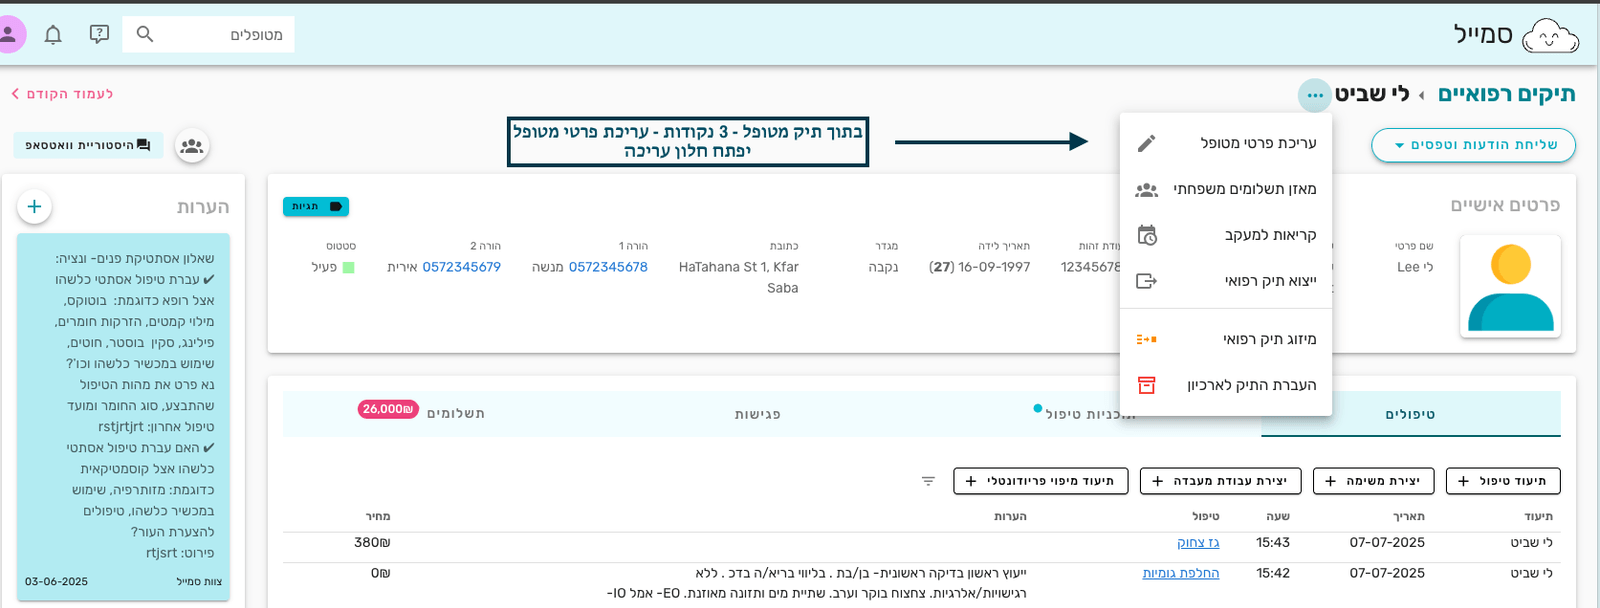Switch to the פגישות tab

click(758, 414)
